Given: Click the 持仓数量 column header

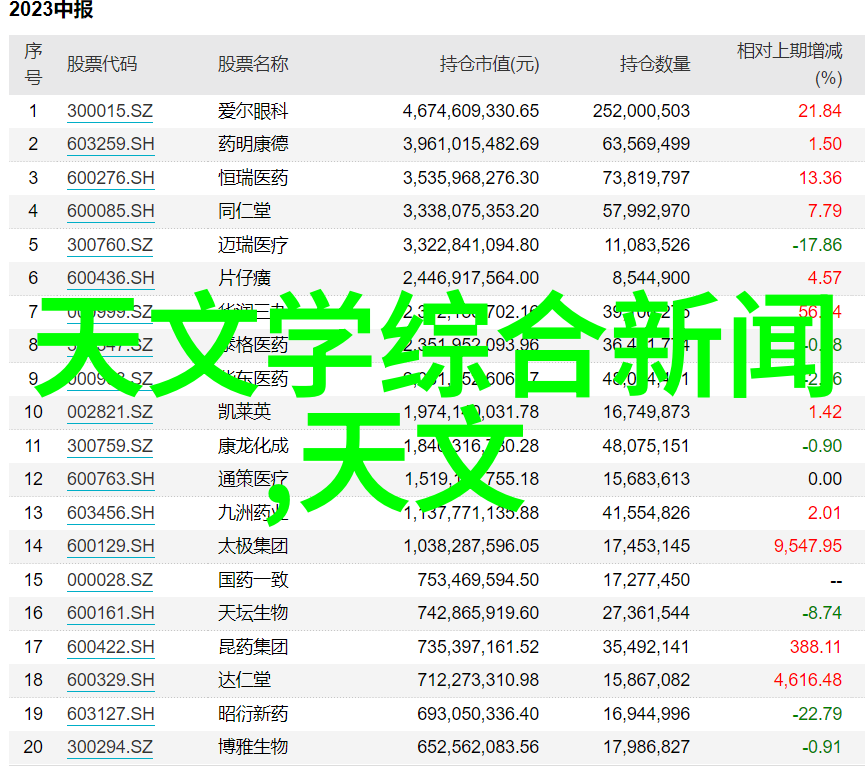Looking at the screenshot, I should (x=655, y=64).
